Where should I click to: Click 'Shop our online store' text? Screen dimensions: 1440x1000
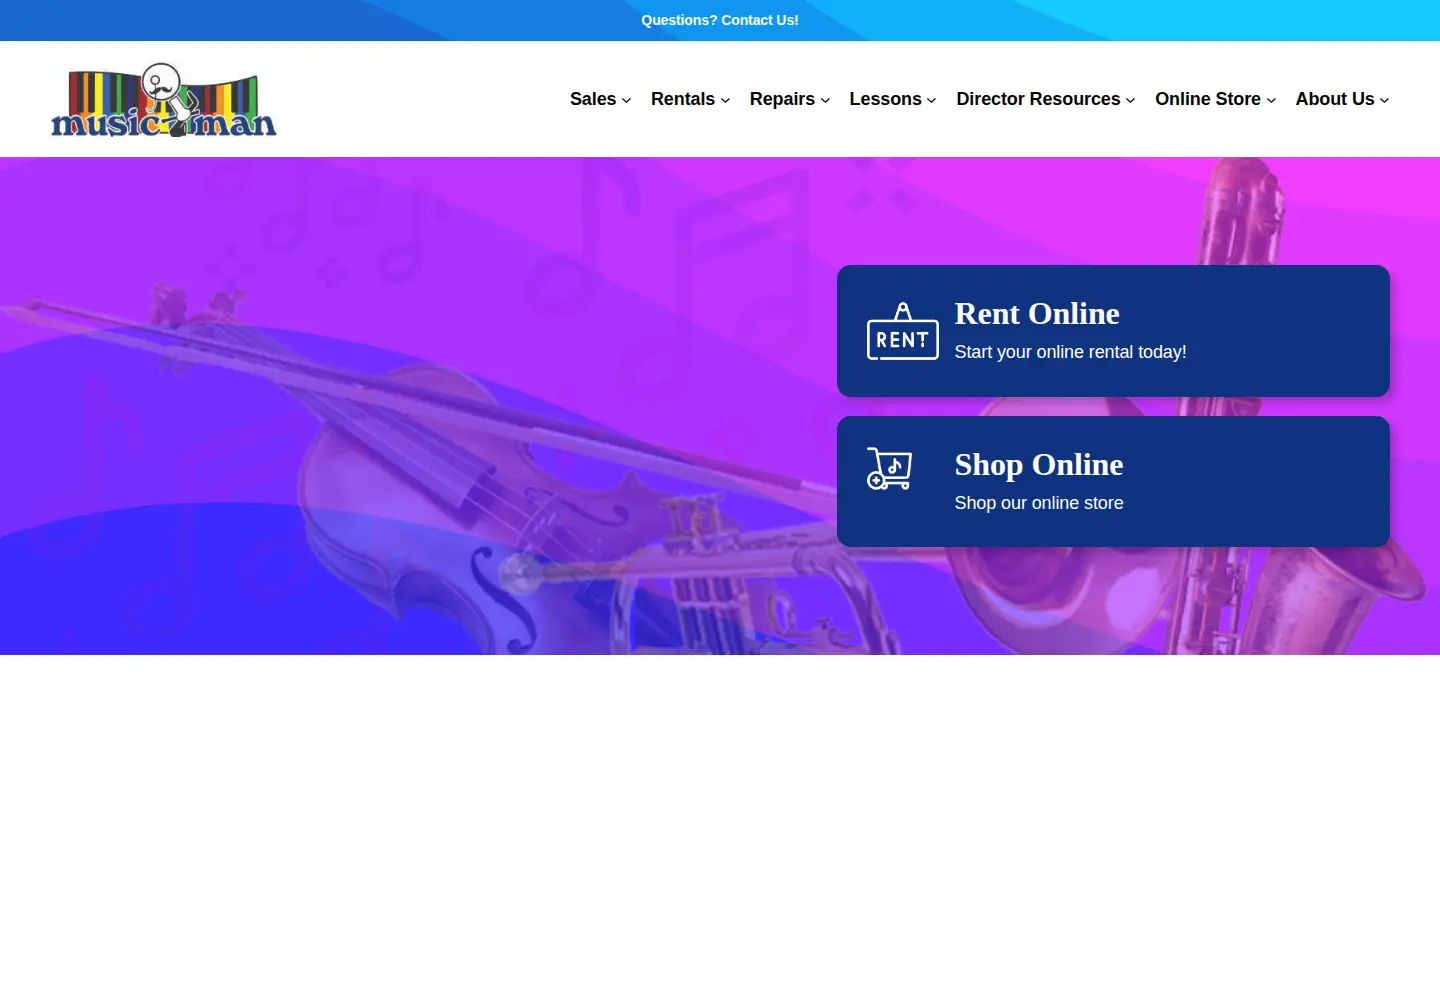pos(1039,503)
